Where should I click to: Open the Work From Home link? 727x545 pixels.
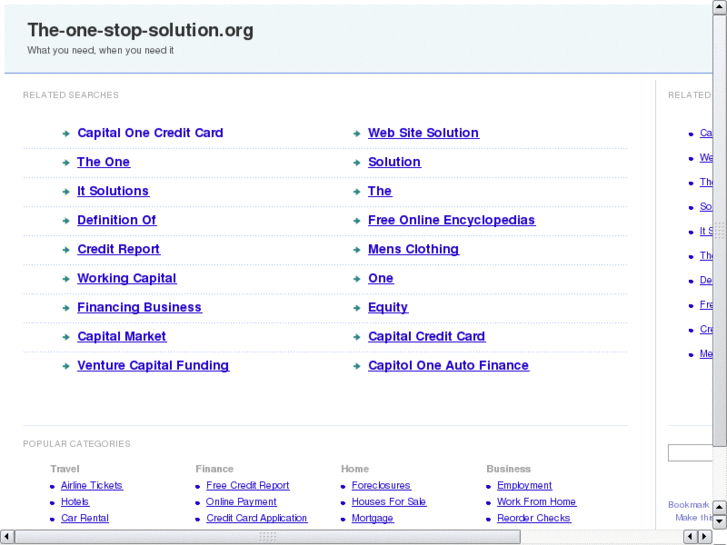[536, 502]
